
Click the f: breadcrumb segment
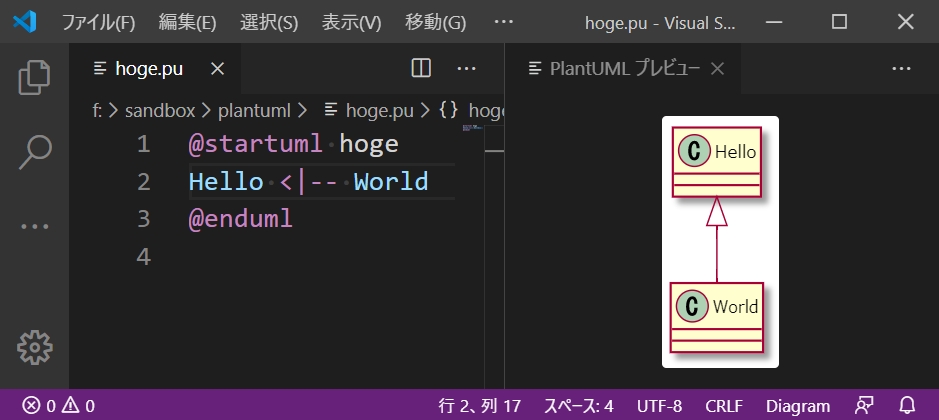tap(97, 111)
